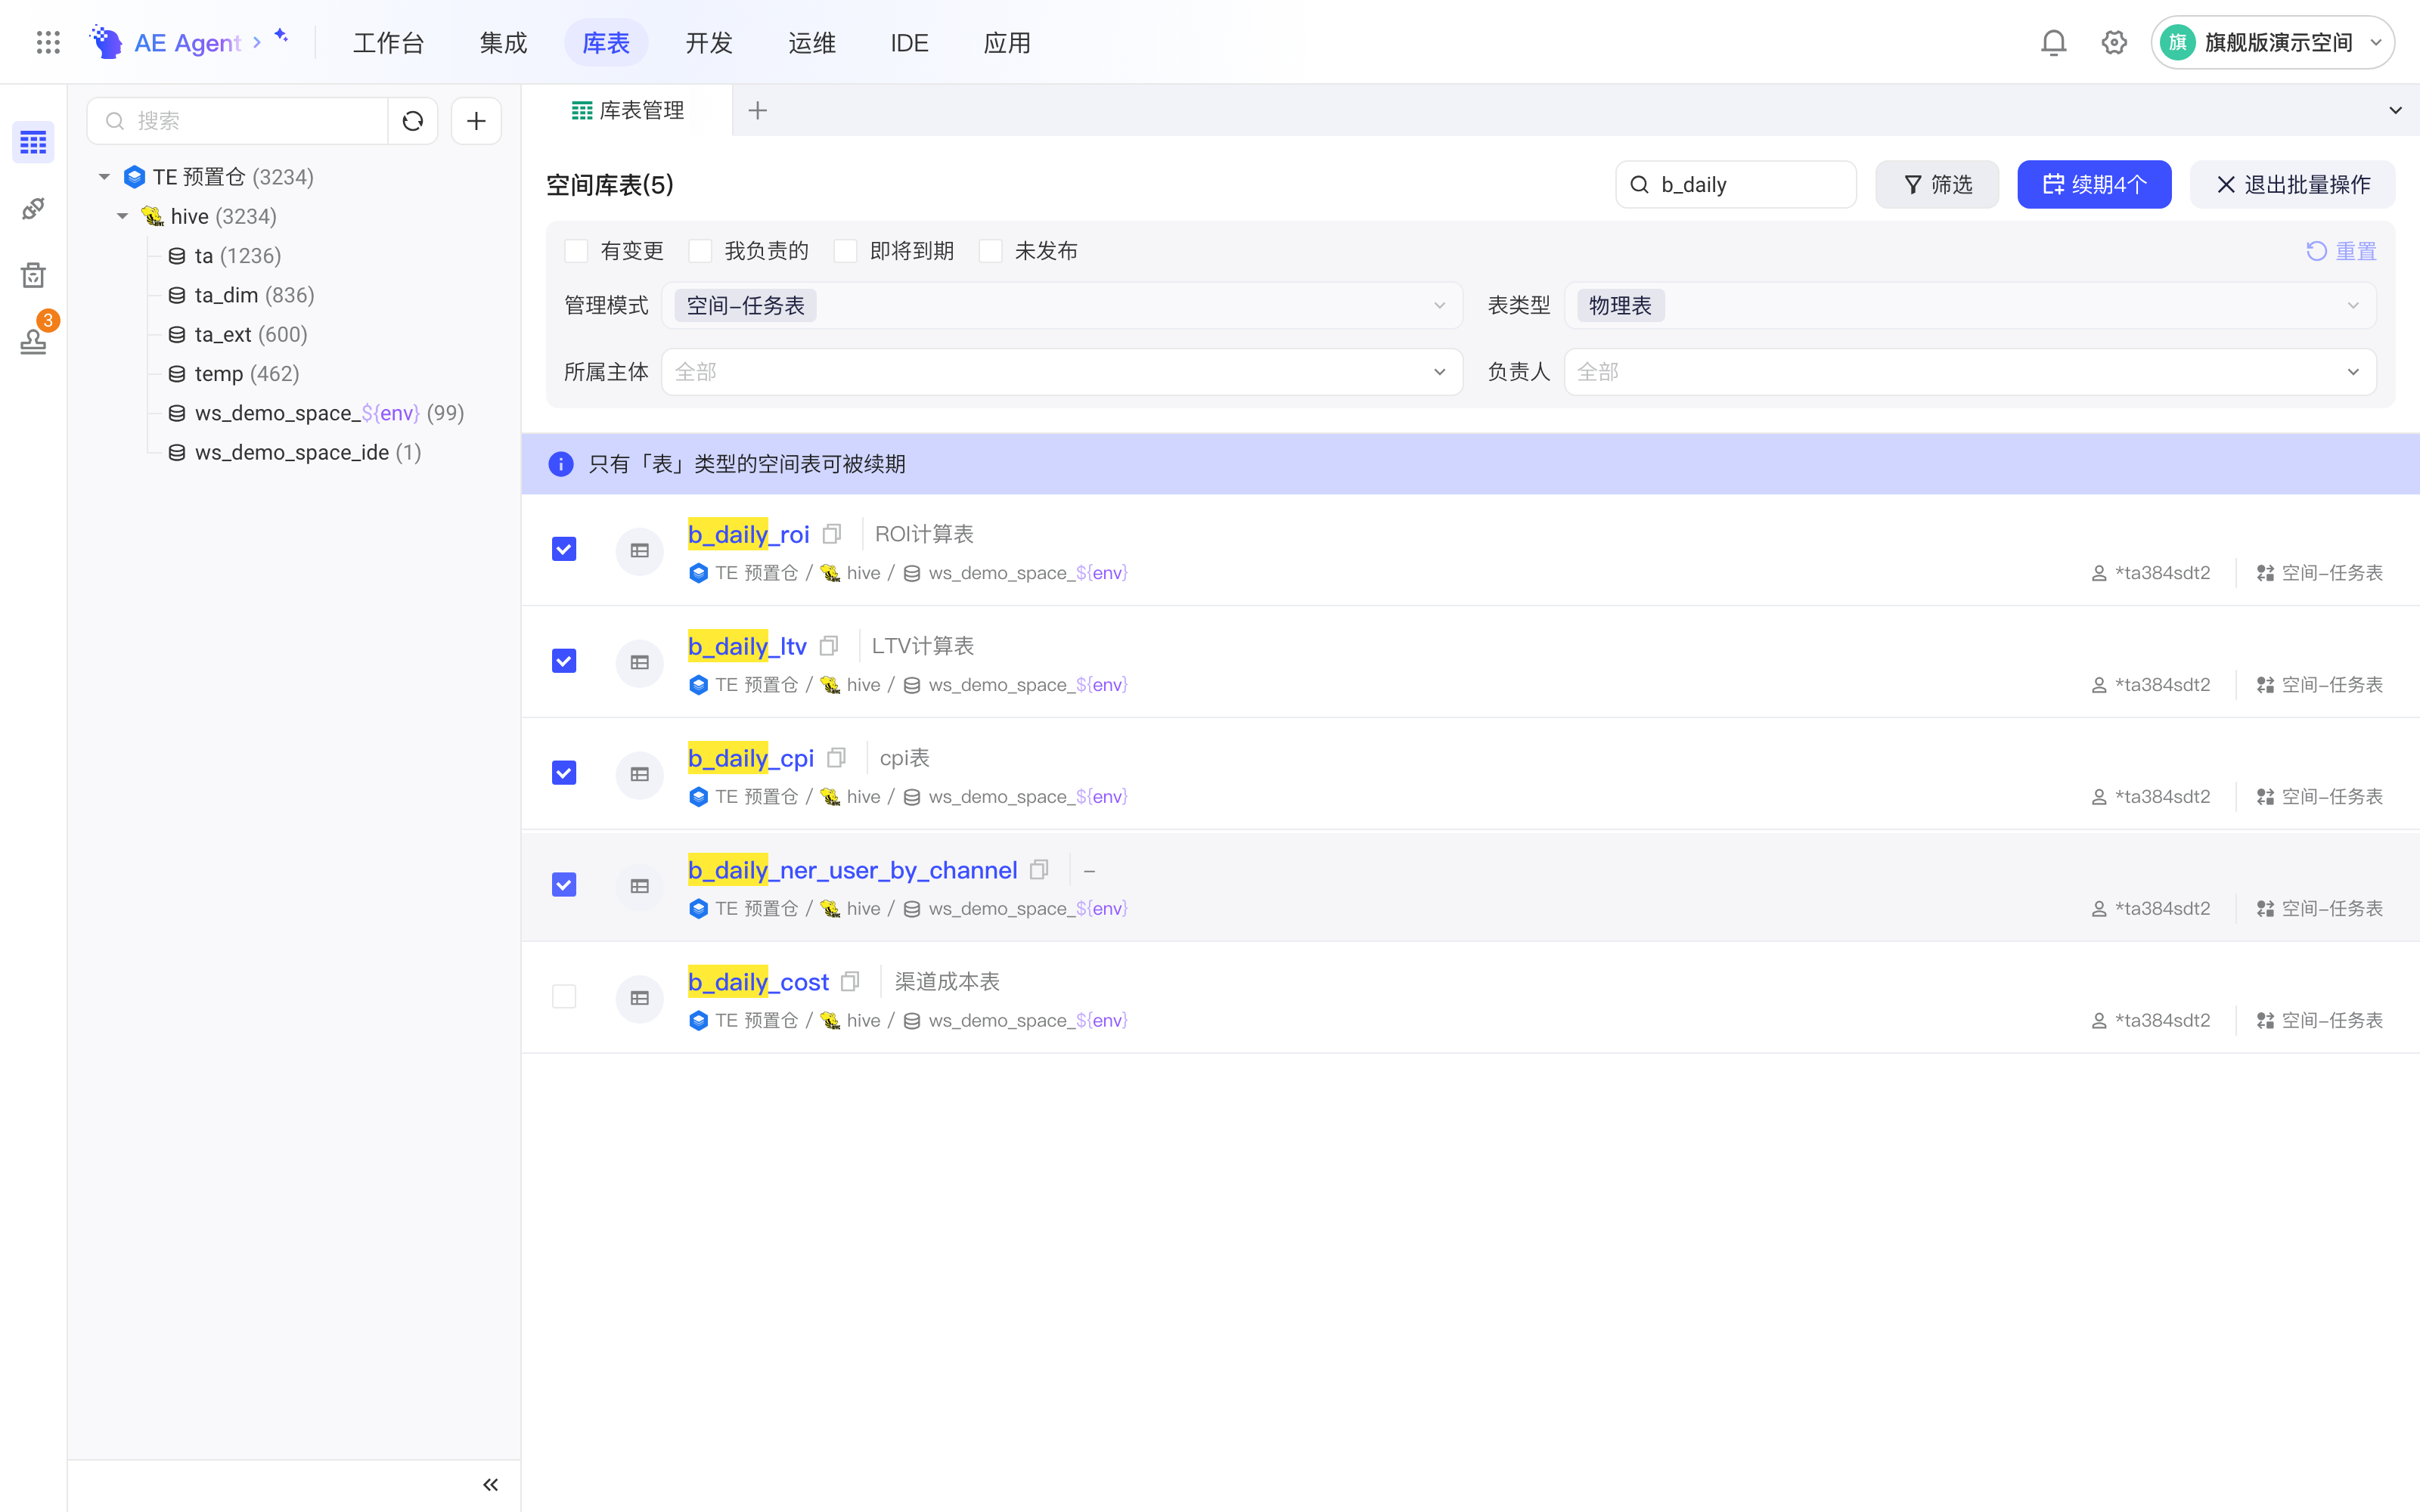This screenshot has width=2420, height=1512.
Task: Copy the b_daily_cpi table name
Action: (837, 758)
